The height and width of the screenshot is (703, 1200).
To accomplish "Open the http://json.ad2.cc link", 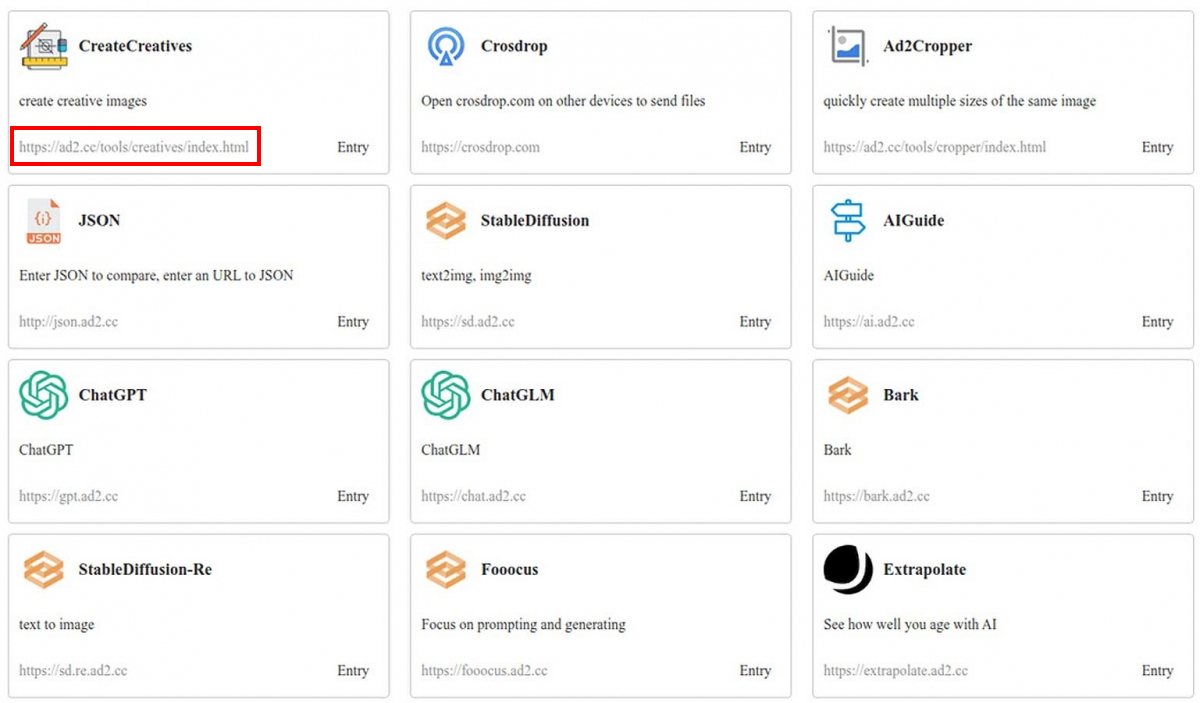I will pyautogui.click(x=68, y=322).
